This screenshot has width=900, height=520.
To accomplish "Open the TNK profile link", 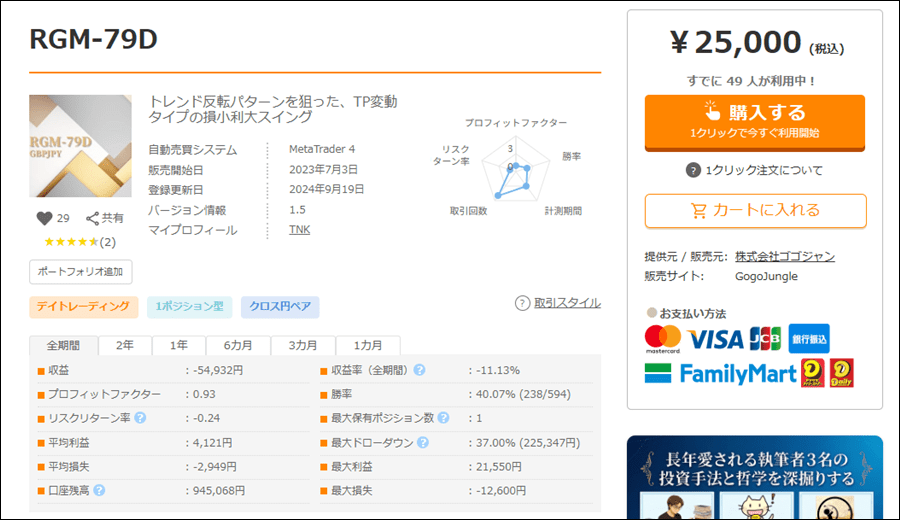I will tap(300, 230).
